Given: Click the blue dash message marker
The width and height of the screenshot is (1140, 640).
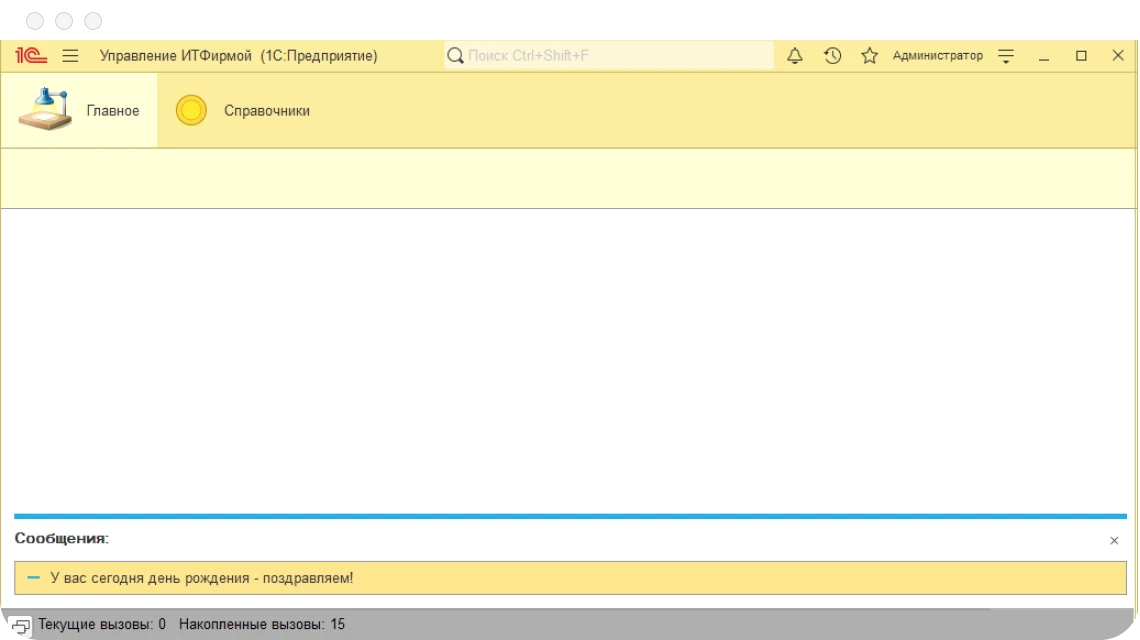Looking at the screenshot, I should (34, 578).
